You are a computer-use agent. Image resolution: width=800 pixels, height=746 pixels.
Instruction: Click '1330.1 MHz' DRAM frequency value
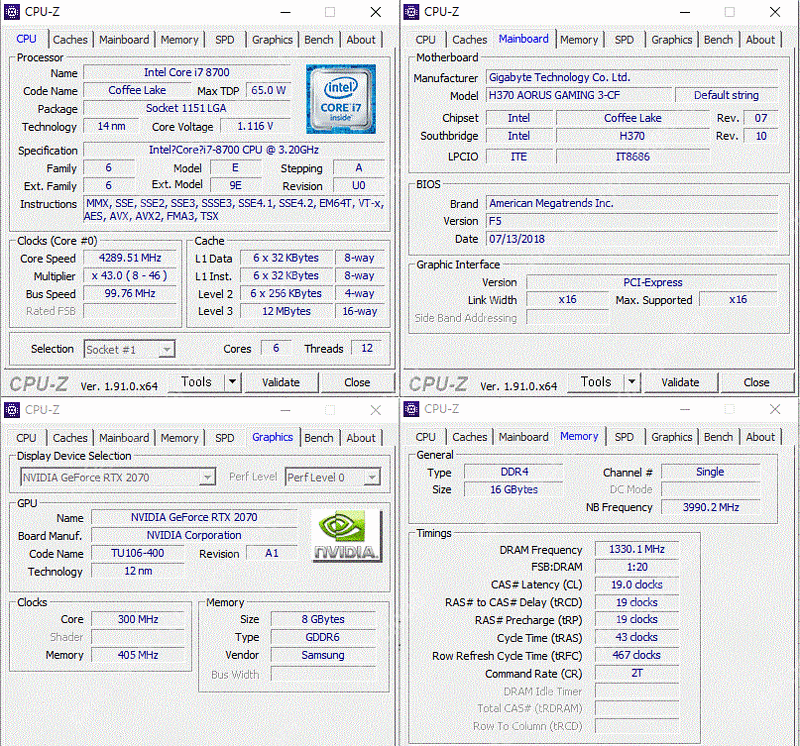coord(637,549)
